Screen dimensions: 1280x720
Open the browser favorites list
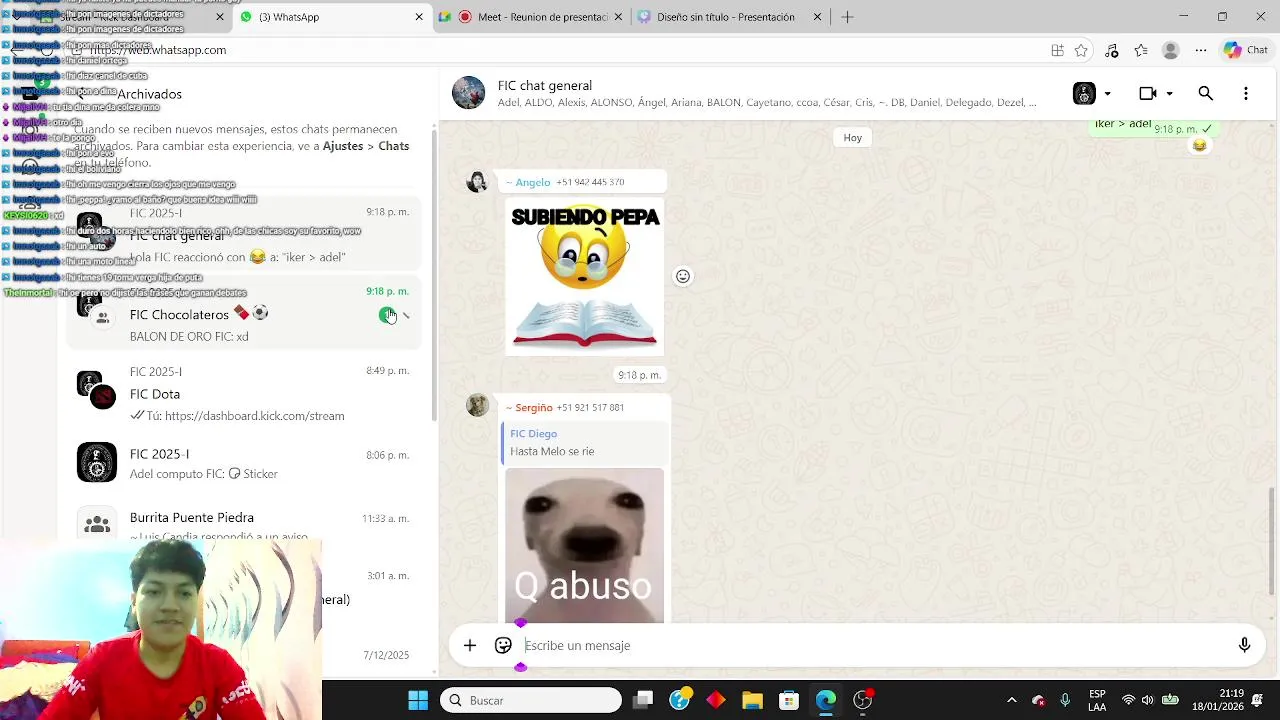1141,50
